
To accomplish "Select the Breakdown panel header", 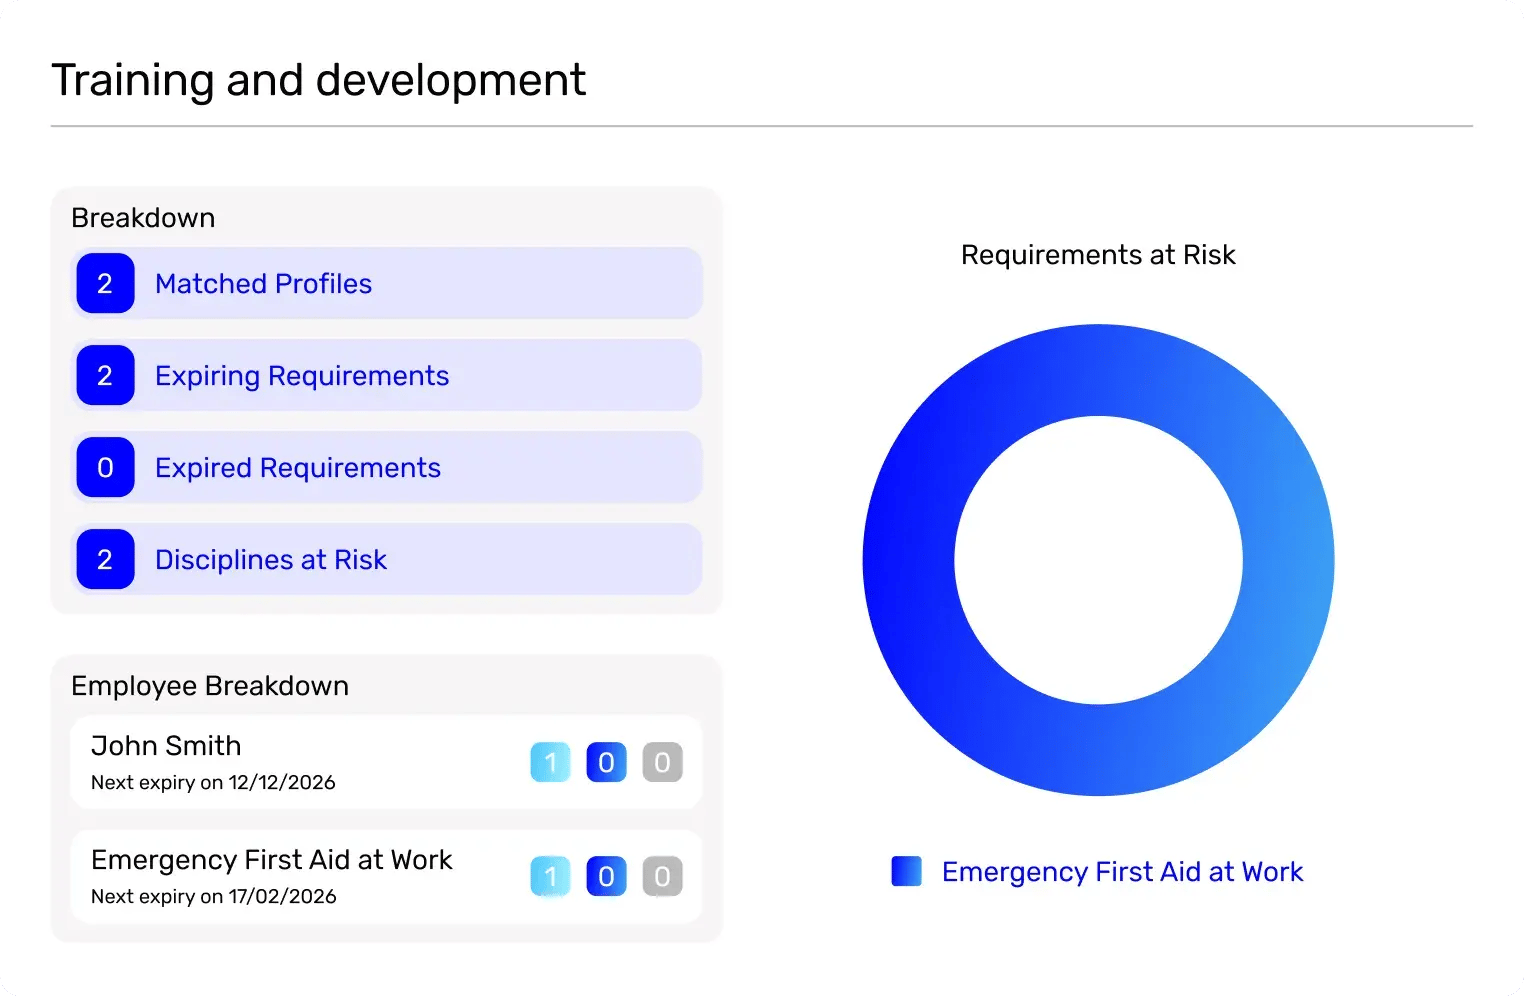I will click(143, 217).
